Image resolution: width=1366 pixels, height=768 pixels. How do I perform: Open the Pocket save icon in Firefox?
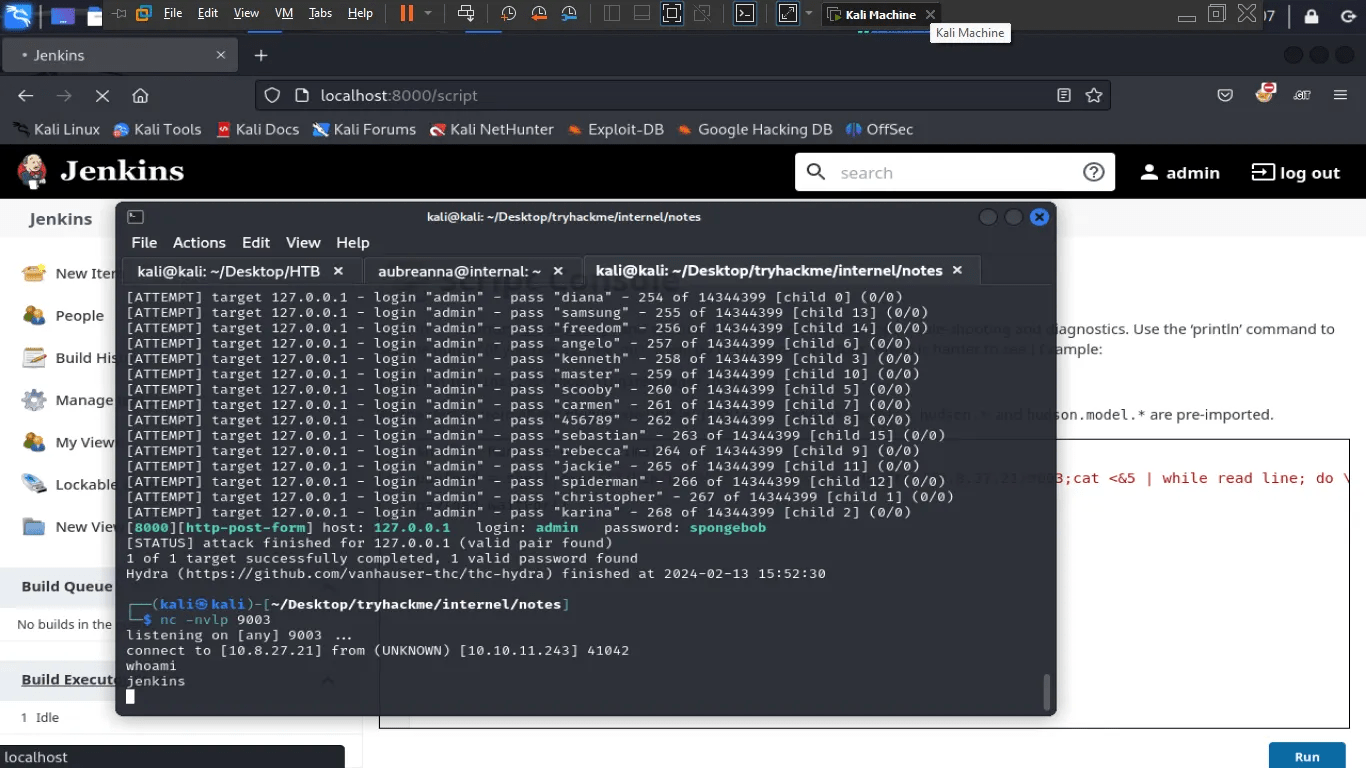pos(1225,95)
